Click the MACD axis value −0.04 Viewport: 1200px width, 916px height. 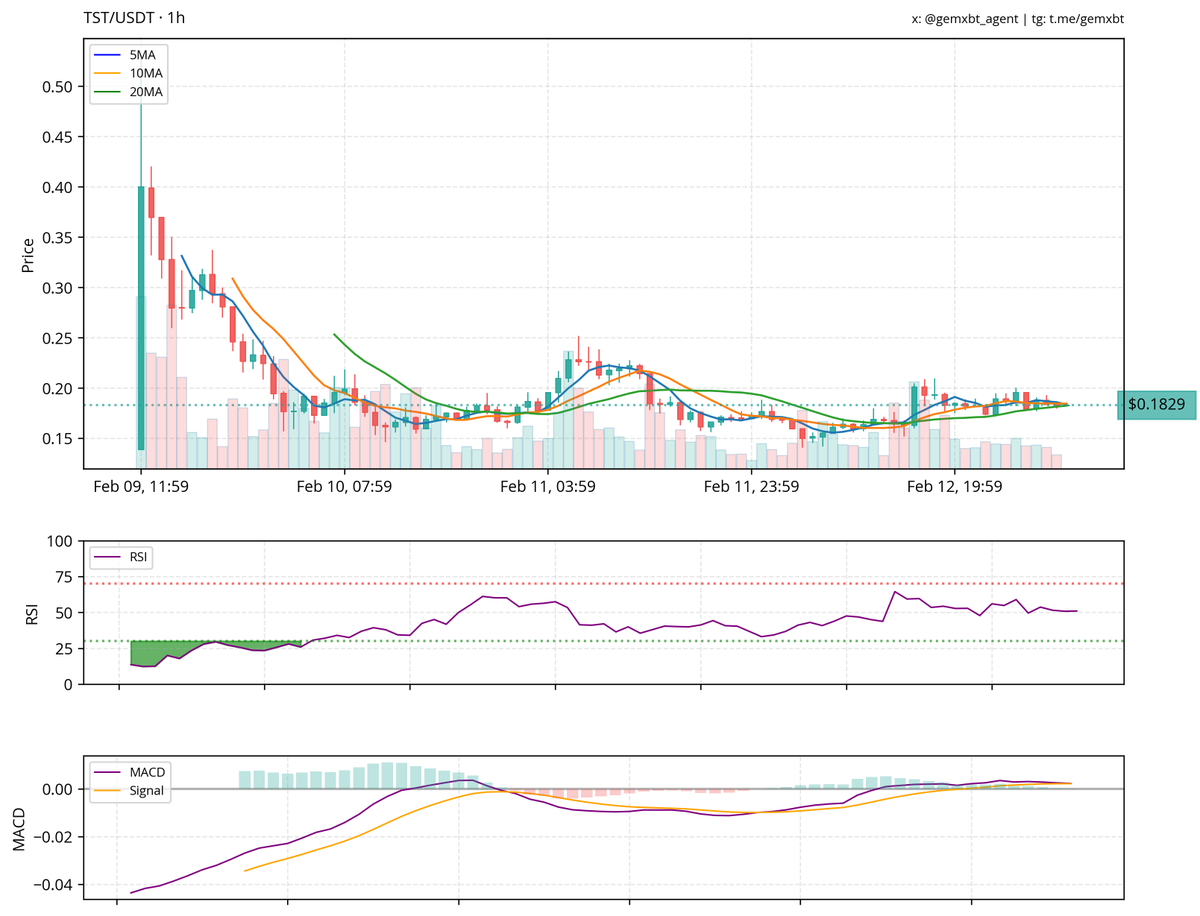[52, 885]
